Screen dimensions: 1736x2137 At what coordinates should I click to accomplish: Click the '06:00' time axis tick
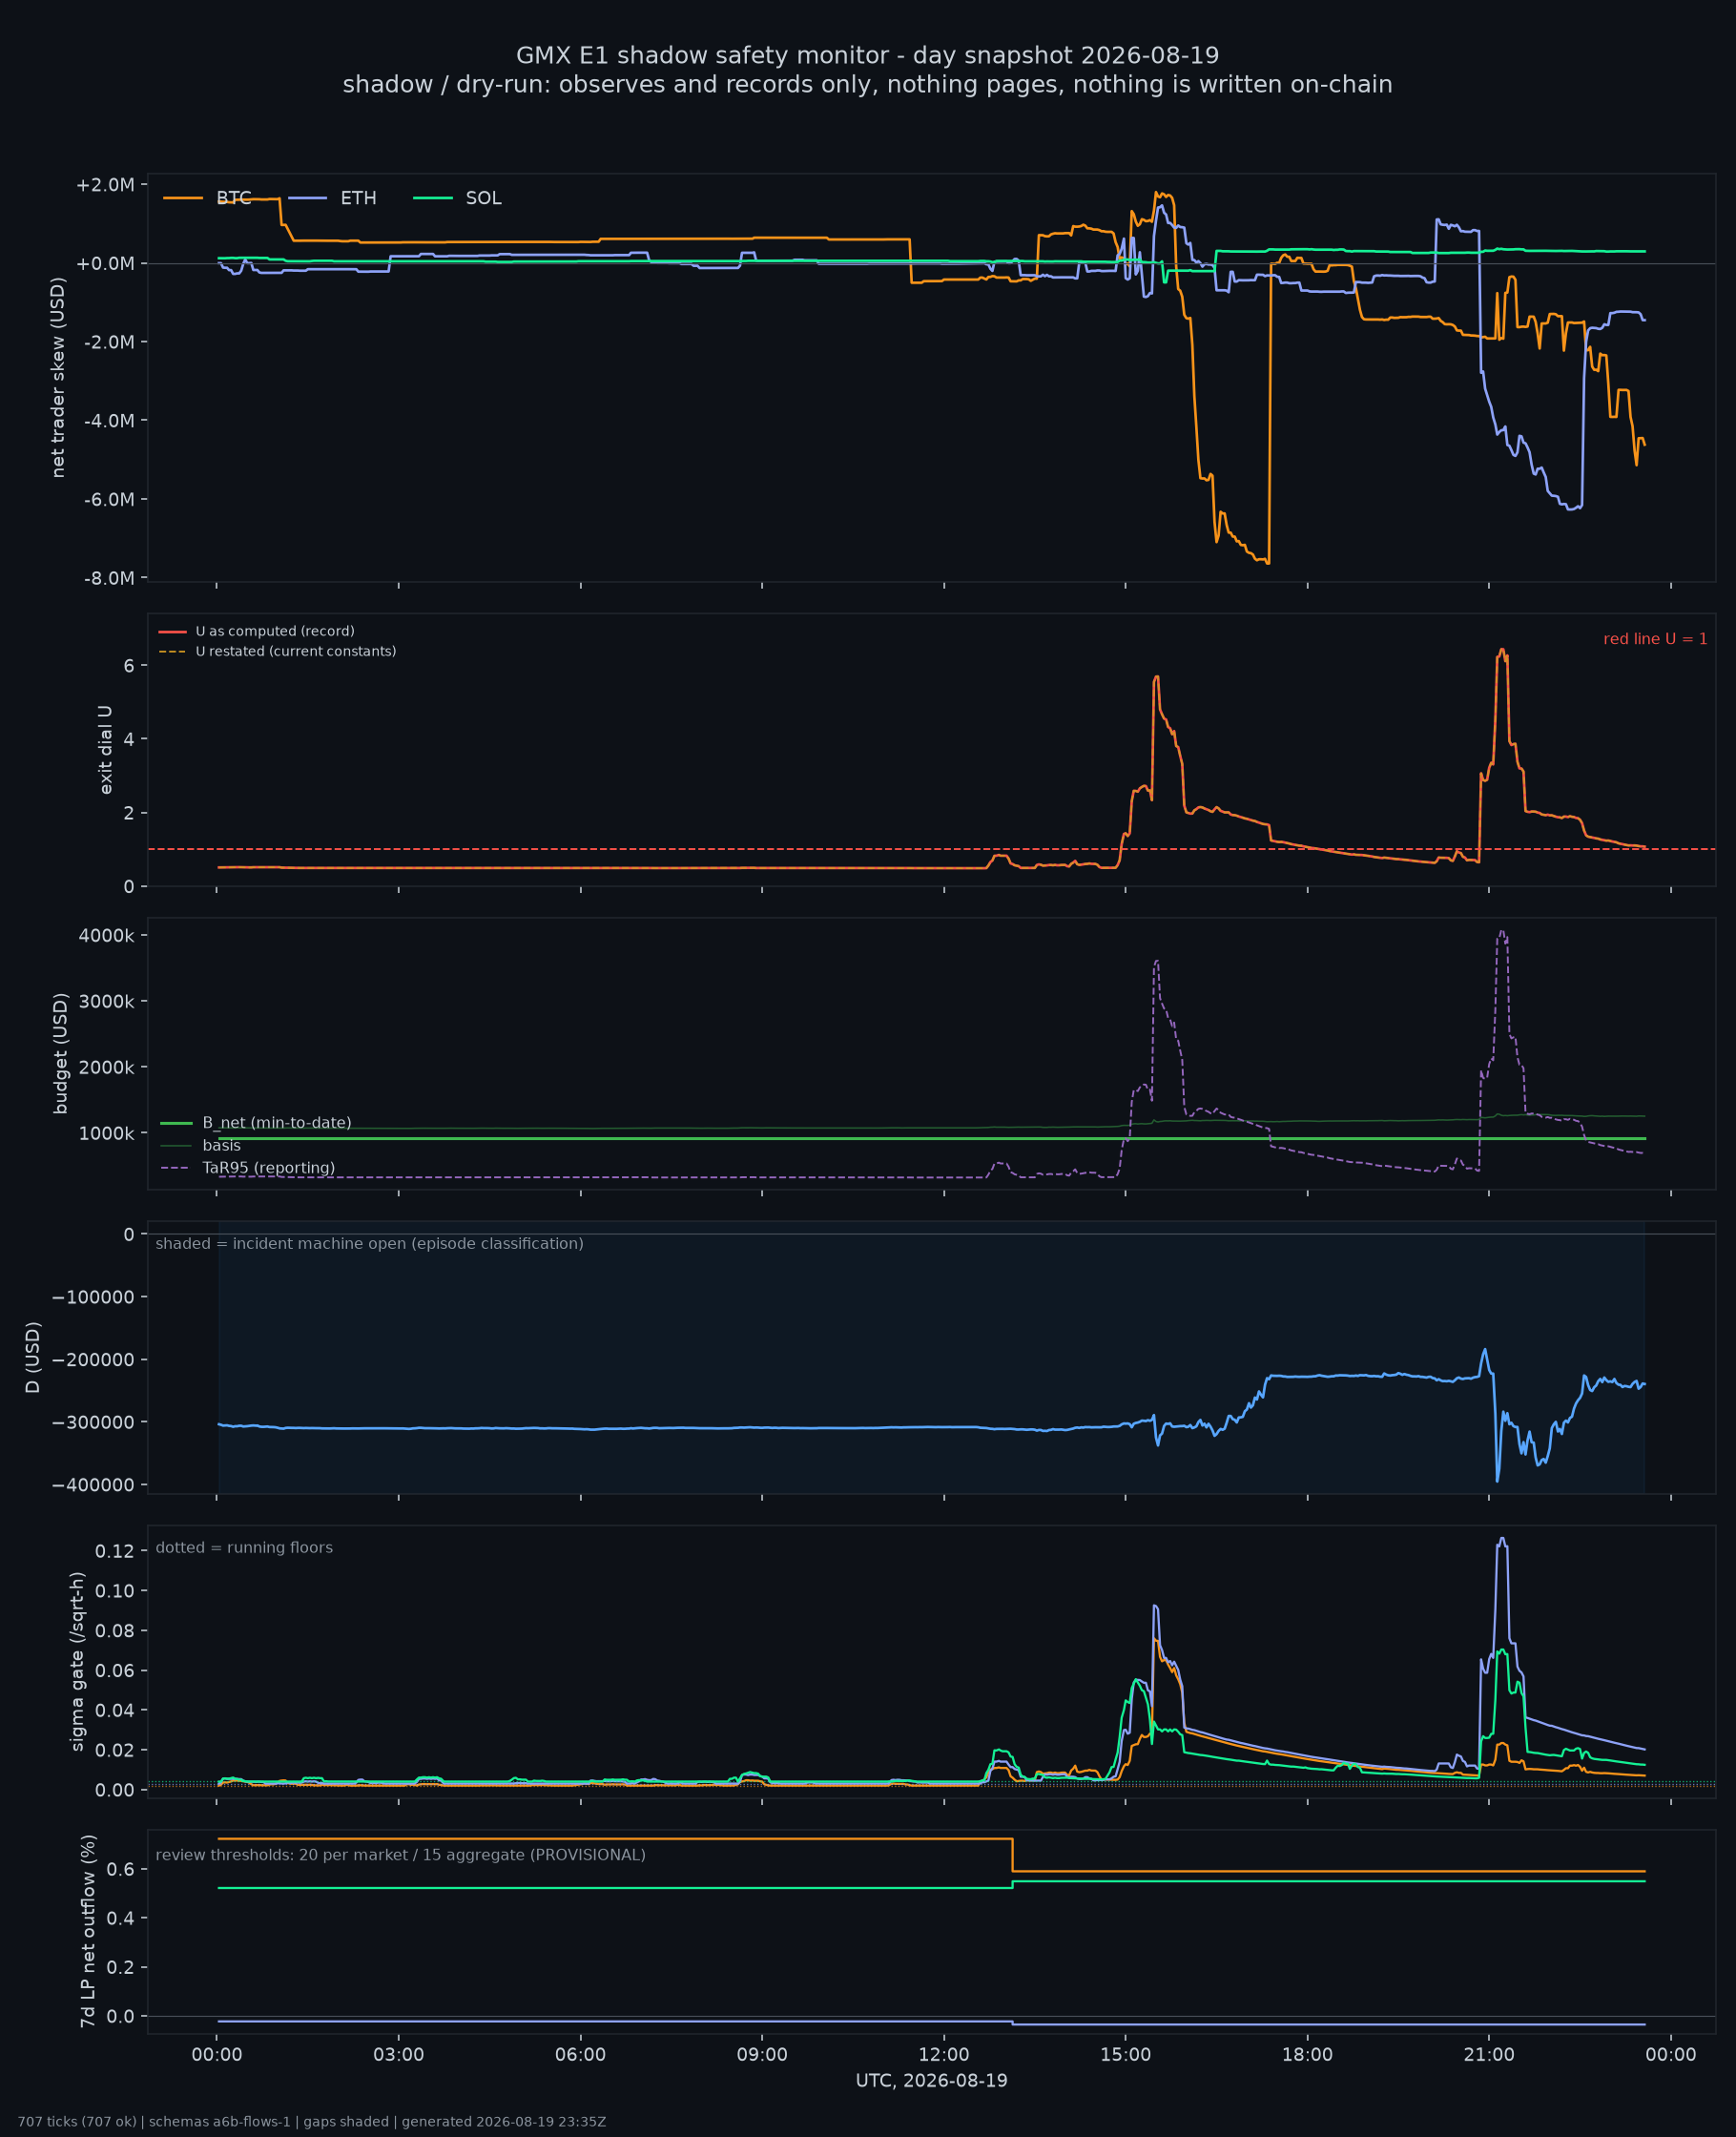[x=581, y=2055]
